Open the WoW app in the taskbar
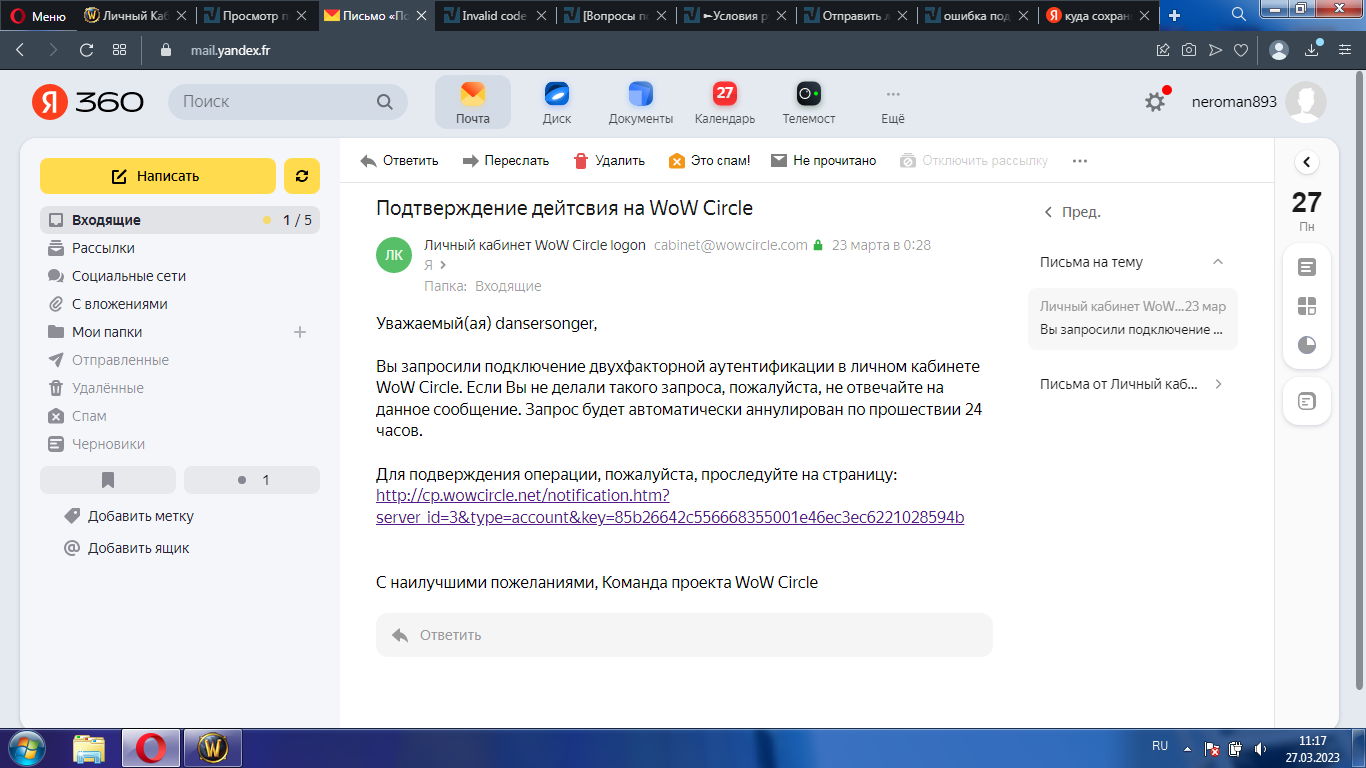 pyautogui.click(x=213, y=747)
